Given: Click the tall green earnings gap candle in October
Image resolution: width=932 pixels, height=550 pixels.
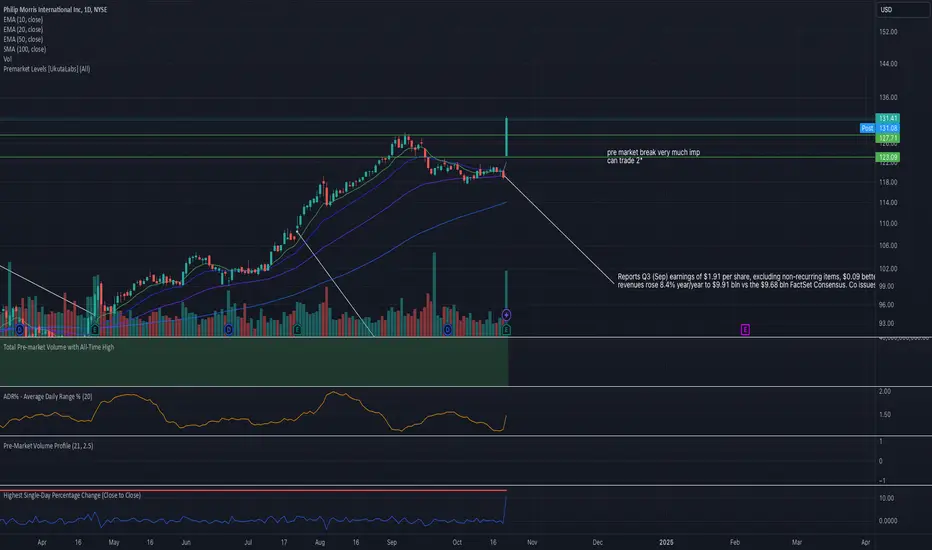Looking at the screenshot, I should [x=506, y=137].
